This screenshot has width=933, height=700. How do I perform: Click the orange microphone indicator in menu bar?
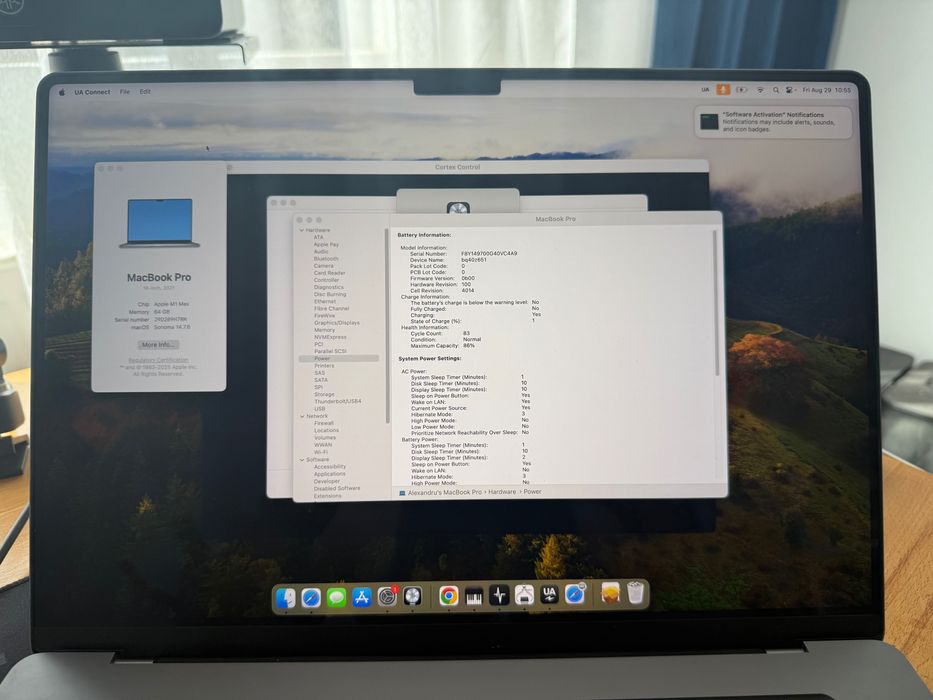click(x=723, y=90)
